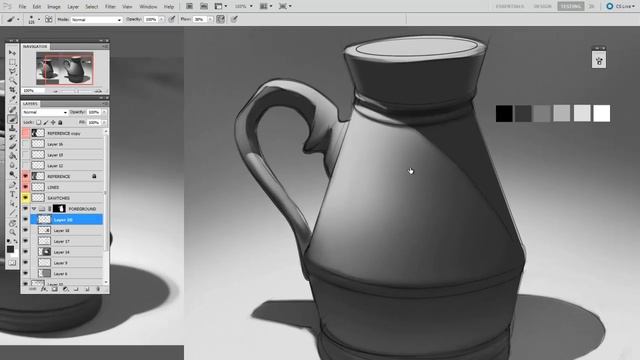Image resolution: width=640 pixels, height=360 pixels.
Task: Open the Brush Preset picker arrow
Action: click(39, 19)
